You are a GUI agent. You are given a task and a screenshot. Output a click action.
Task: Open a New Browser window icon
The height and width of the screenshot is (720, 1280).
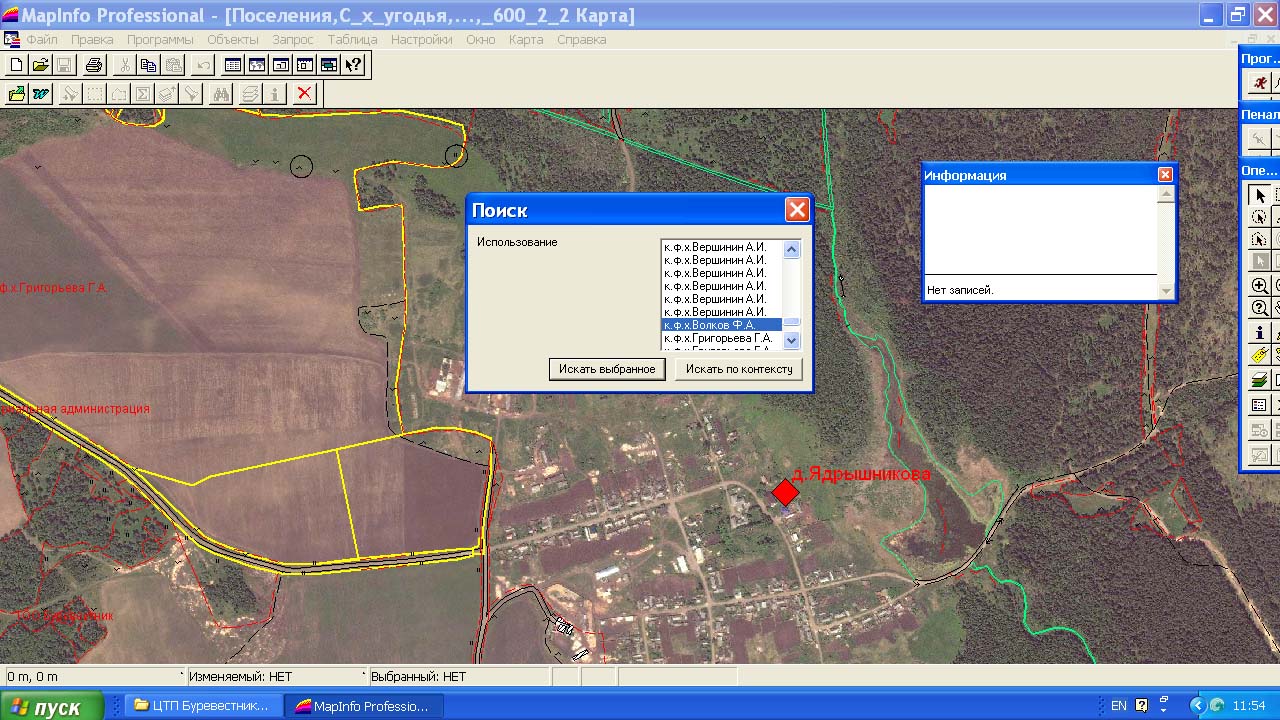(x=233, y=66)
